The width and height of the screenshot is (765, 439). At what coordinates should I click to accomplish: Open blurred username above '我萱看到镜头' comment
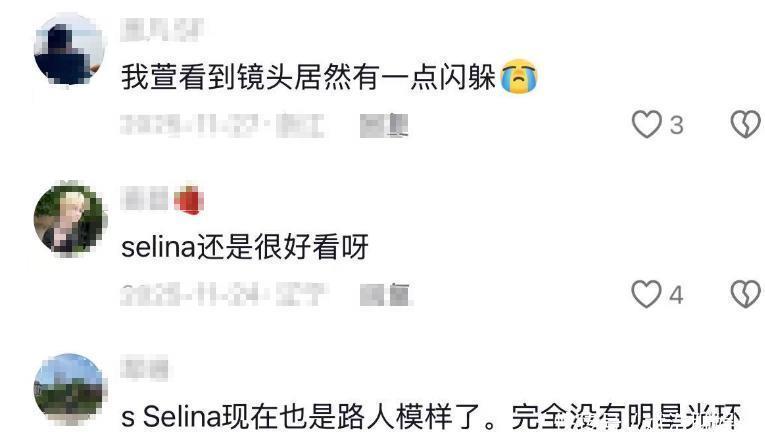click(x=162, y=30)
